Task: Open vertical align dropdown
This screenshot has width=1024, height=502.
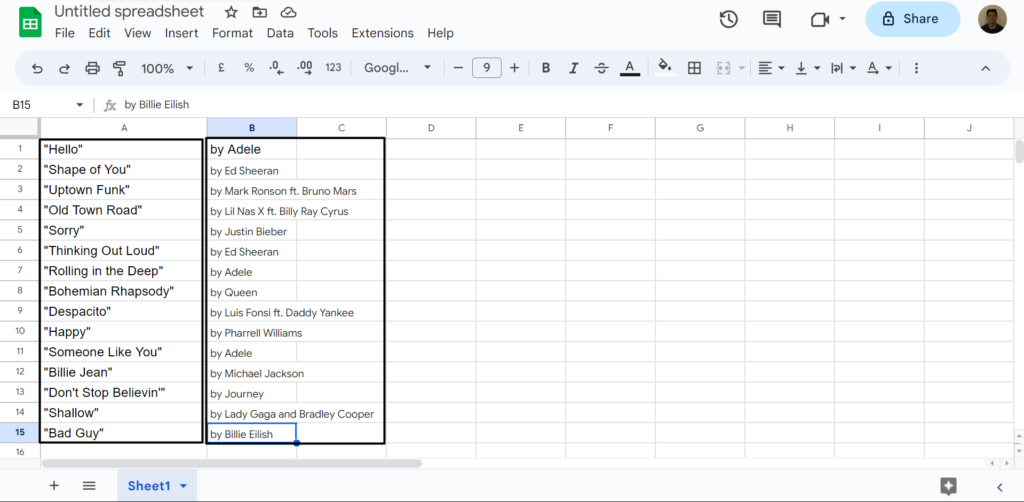Action: 808,68
